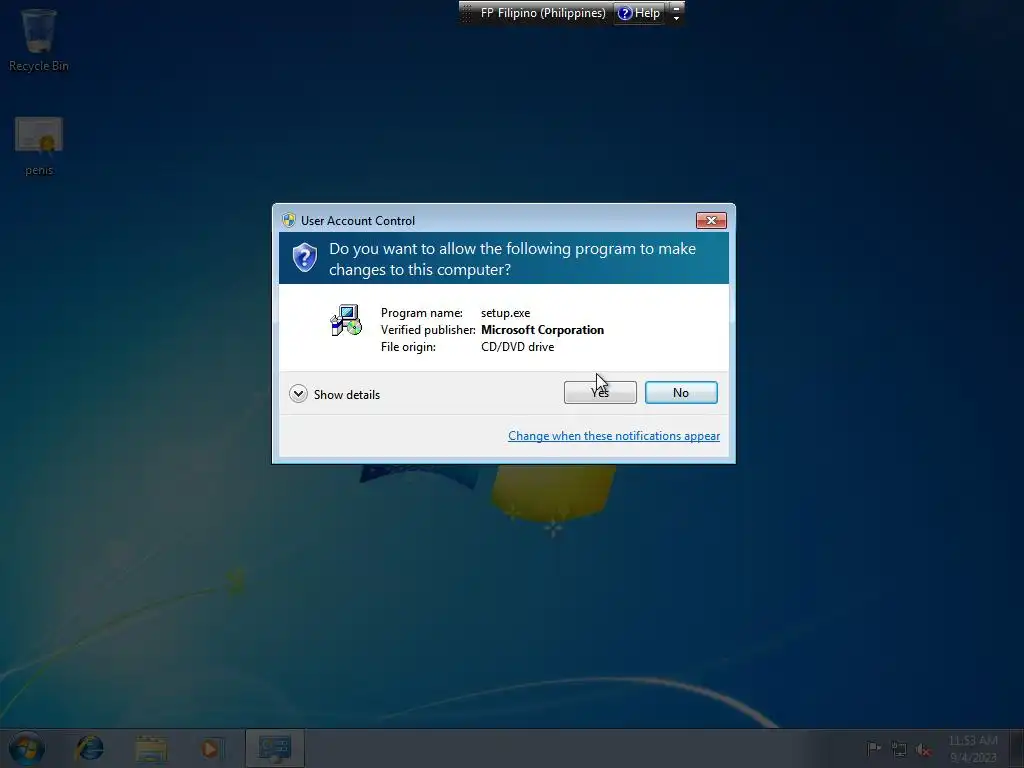The image size is (1024, 768).
Task: Click No to deny setup.exe
Action: [680, 392]
